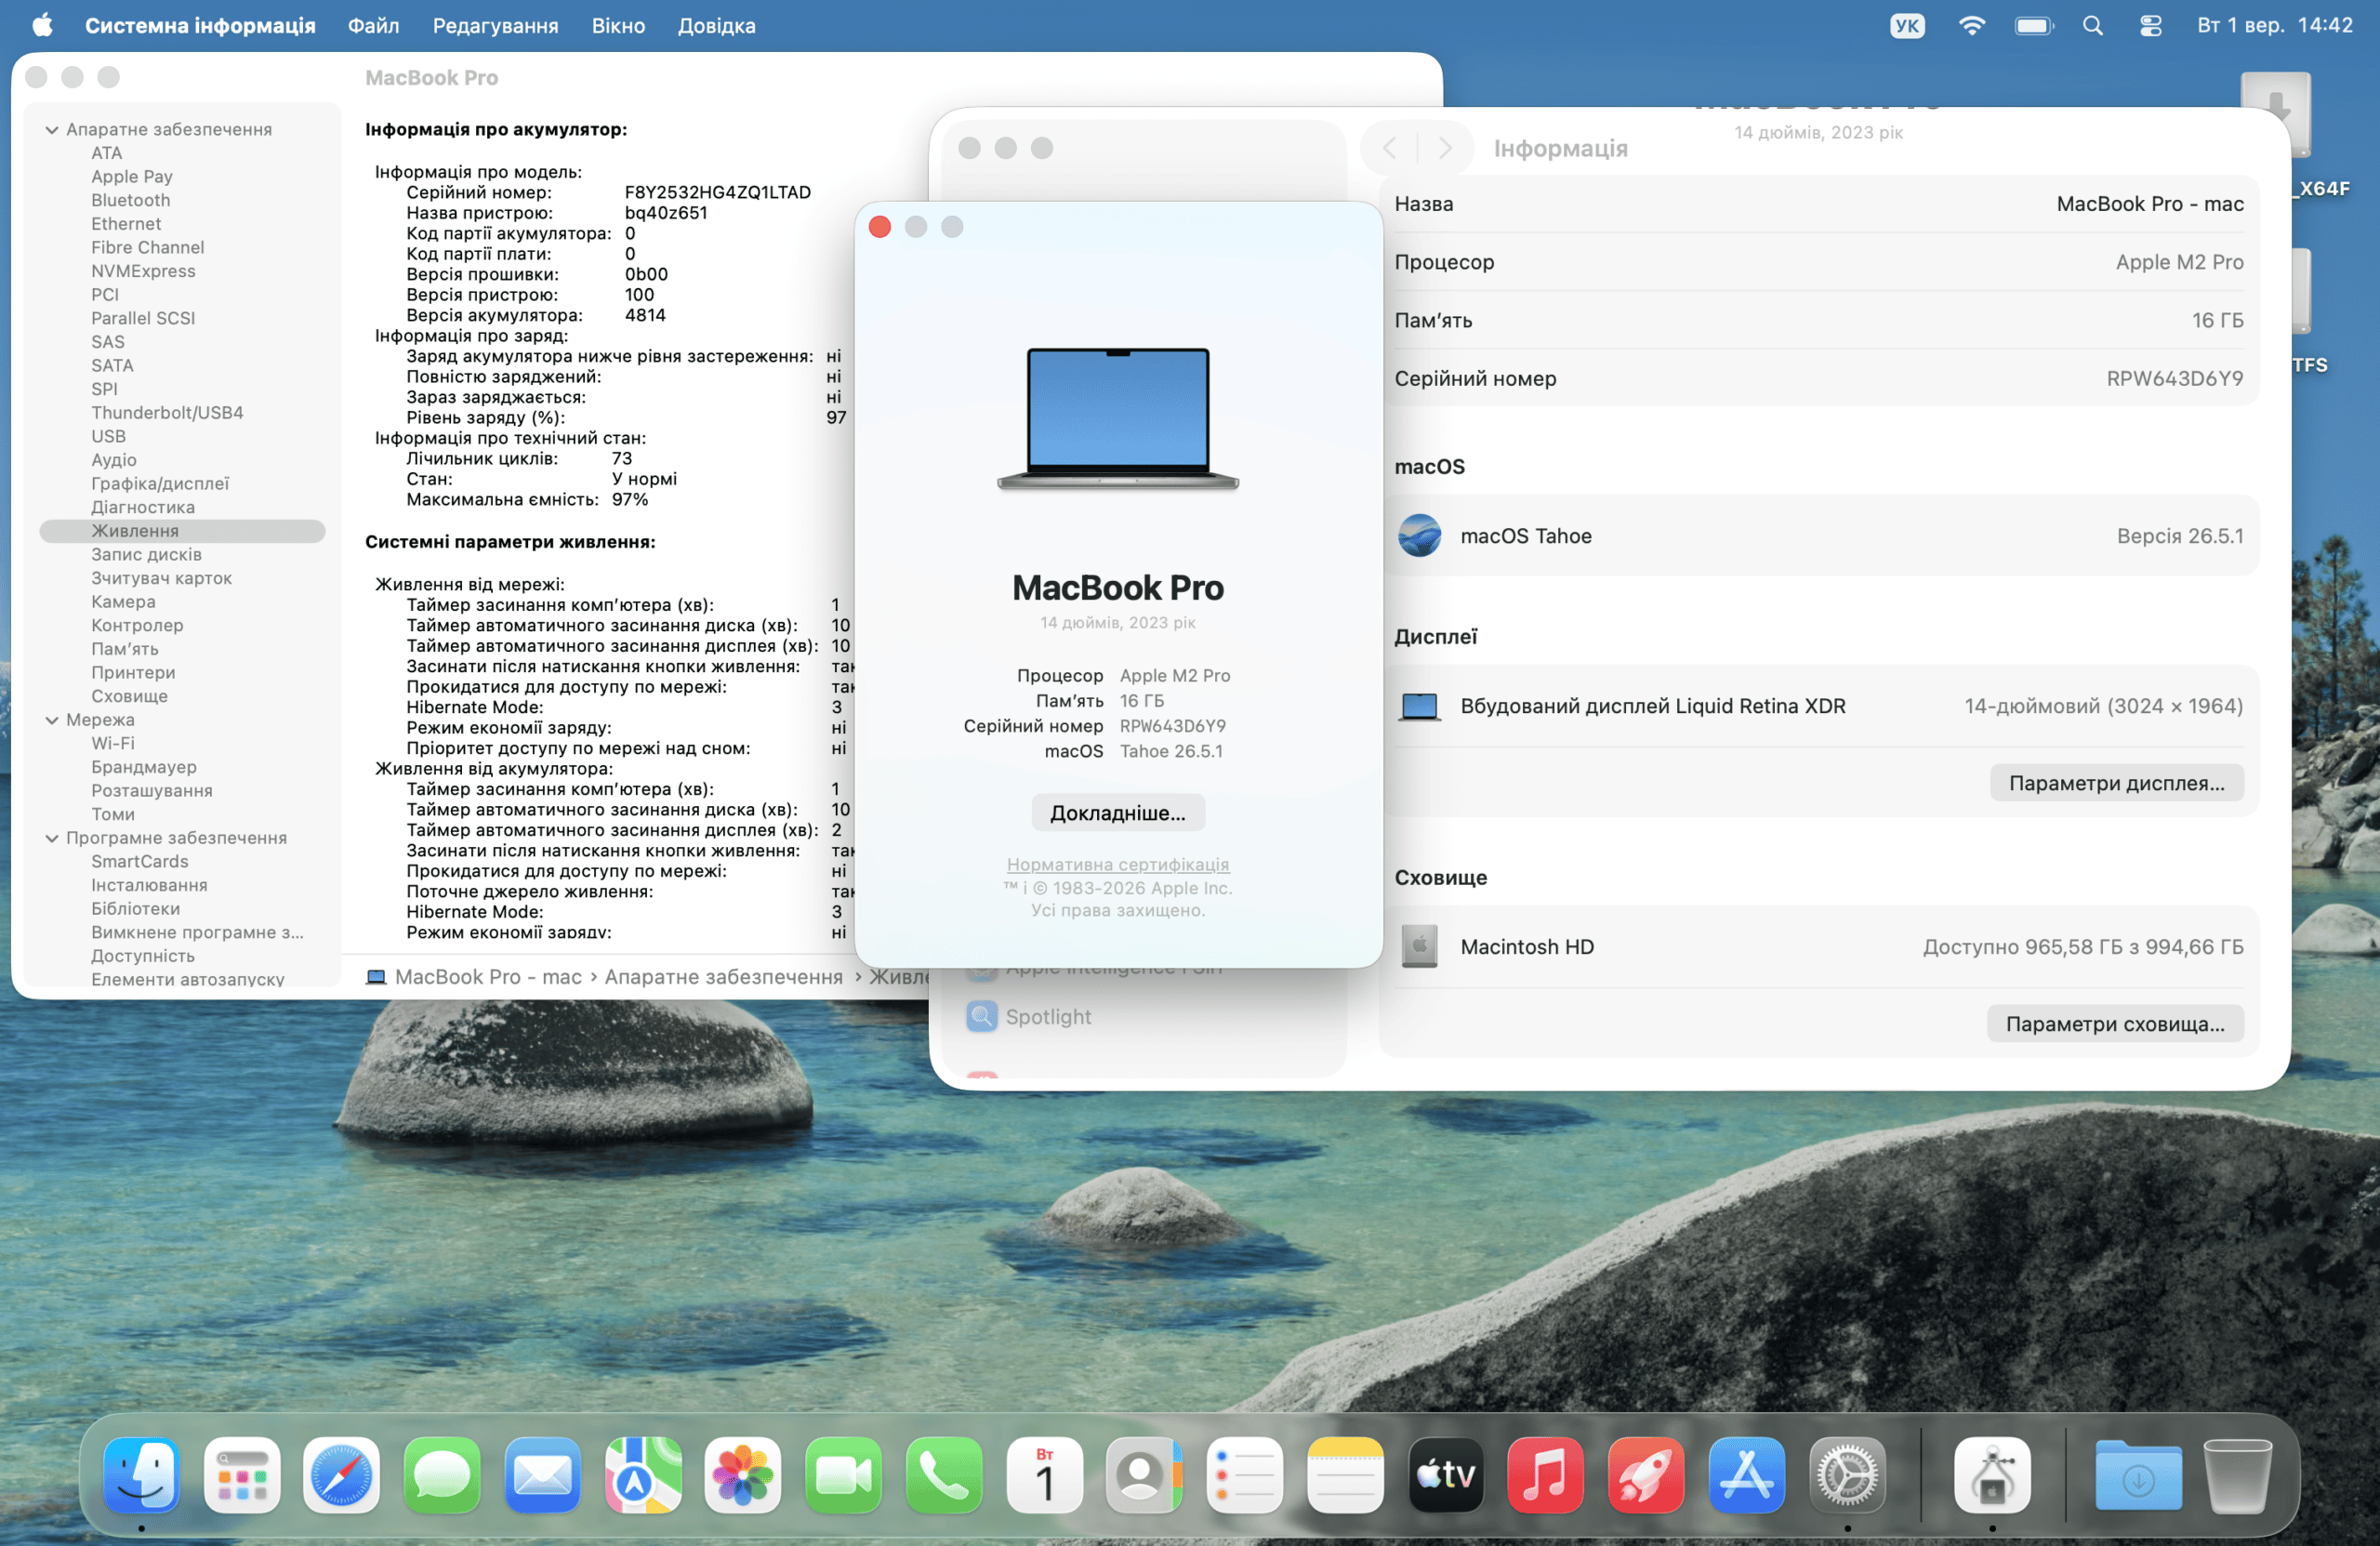Open the Довідка menu
The image size is (2380, 1546).
click(x=716, y=25)
